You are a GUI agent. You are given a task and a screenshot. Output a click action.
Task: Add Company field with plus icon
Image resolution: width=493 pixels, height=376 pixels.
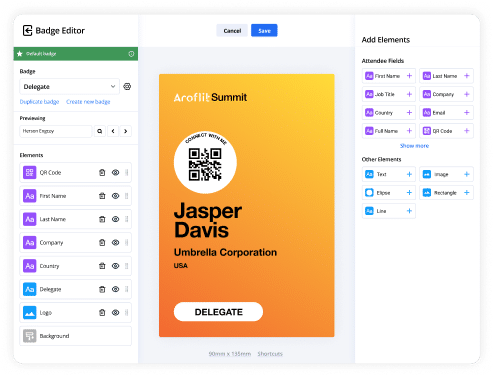click(467, 94)
